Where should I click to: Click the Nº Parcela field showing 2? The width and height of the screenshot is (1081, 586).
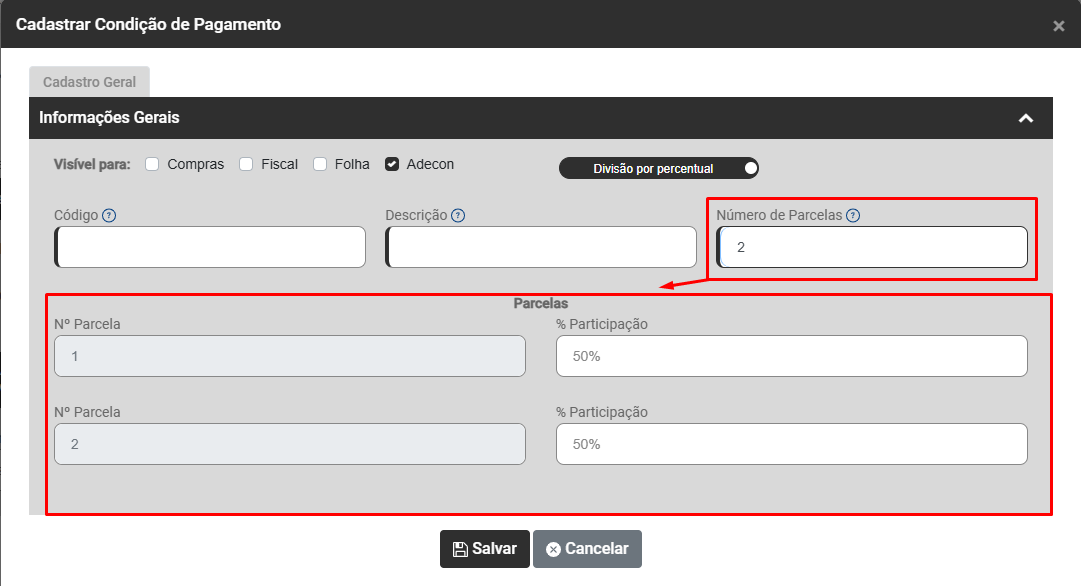coord(290,444)
